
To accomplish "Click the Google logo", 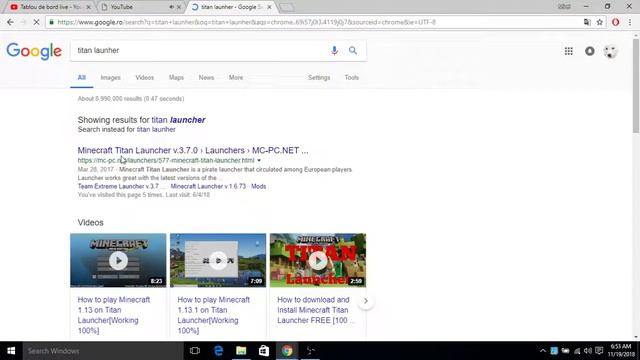I will coord(34,51).
